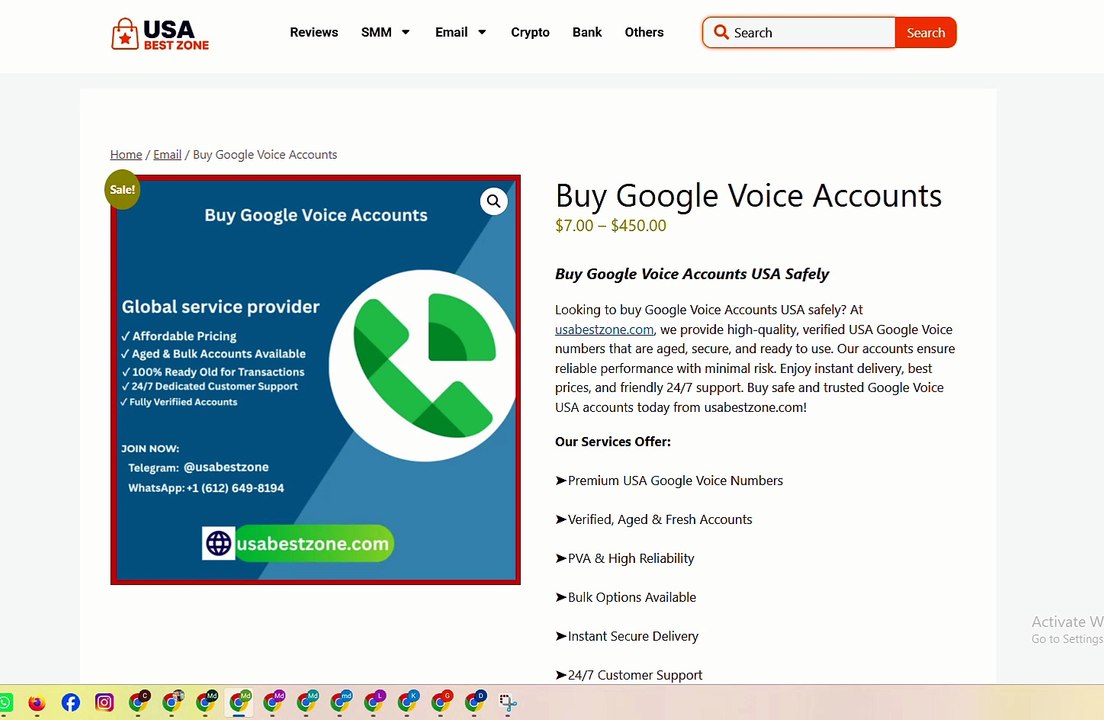Switch to Chrome profile with photo avatar

point(172,702)
